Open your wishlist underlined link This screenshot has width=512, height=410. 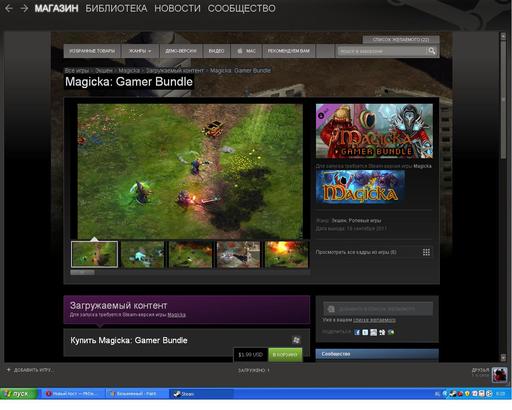pyautogui.click(x=374, y=320)
